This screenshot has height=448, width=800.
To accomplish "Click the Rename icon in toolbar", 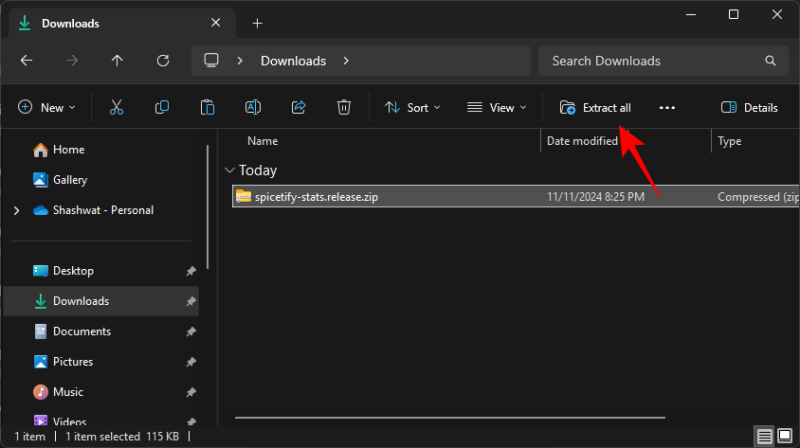I will click(x=253, y=107).
